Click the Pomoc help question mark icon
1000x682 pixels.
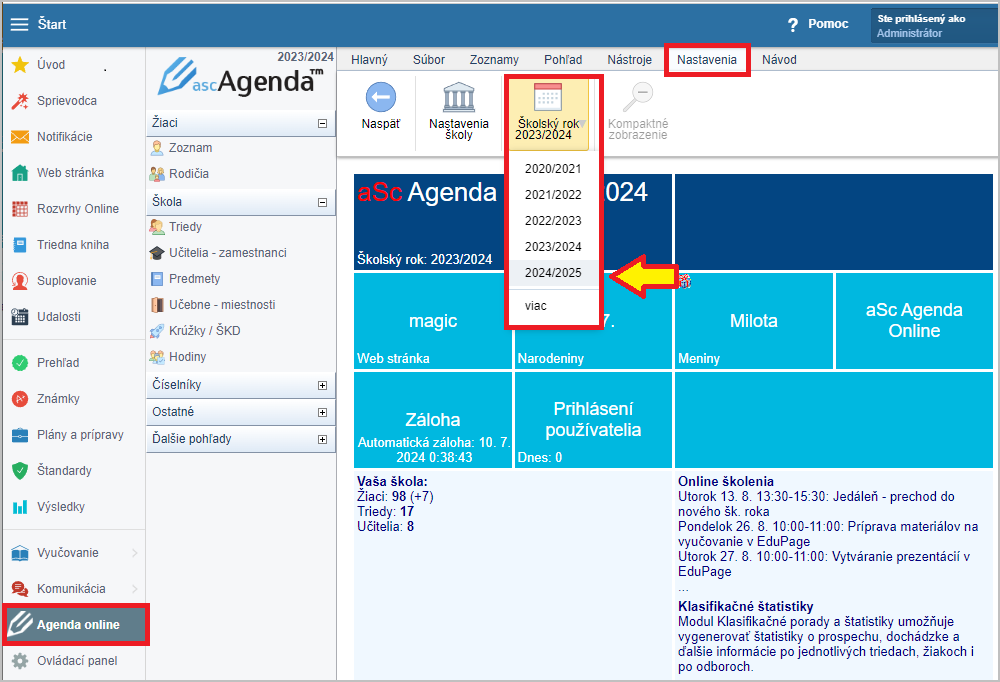[793, 24]
